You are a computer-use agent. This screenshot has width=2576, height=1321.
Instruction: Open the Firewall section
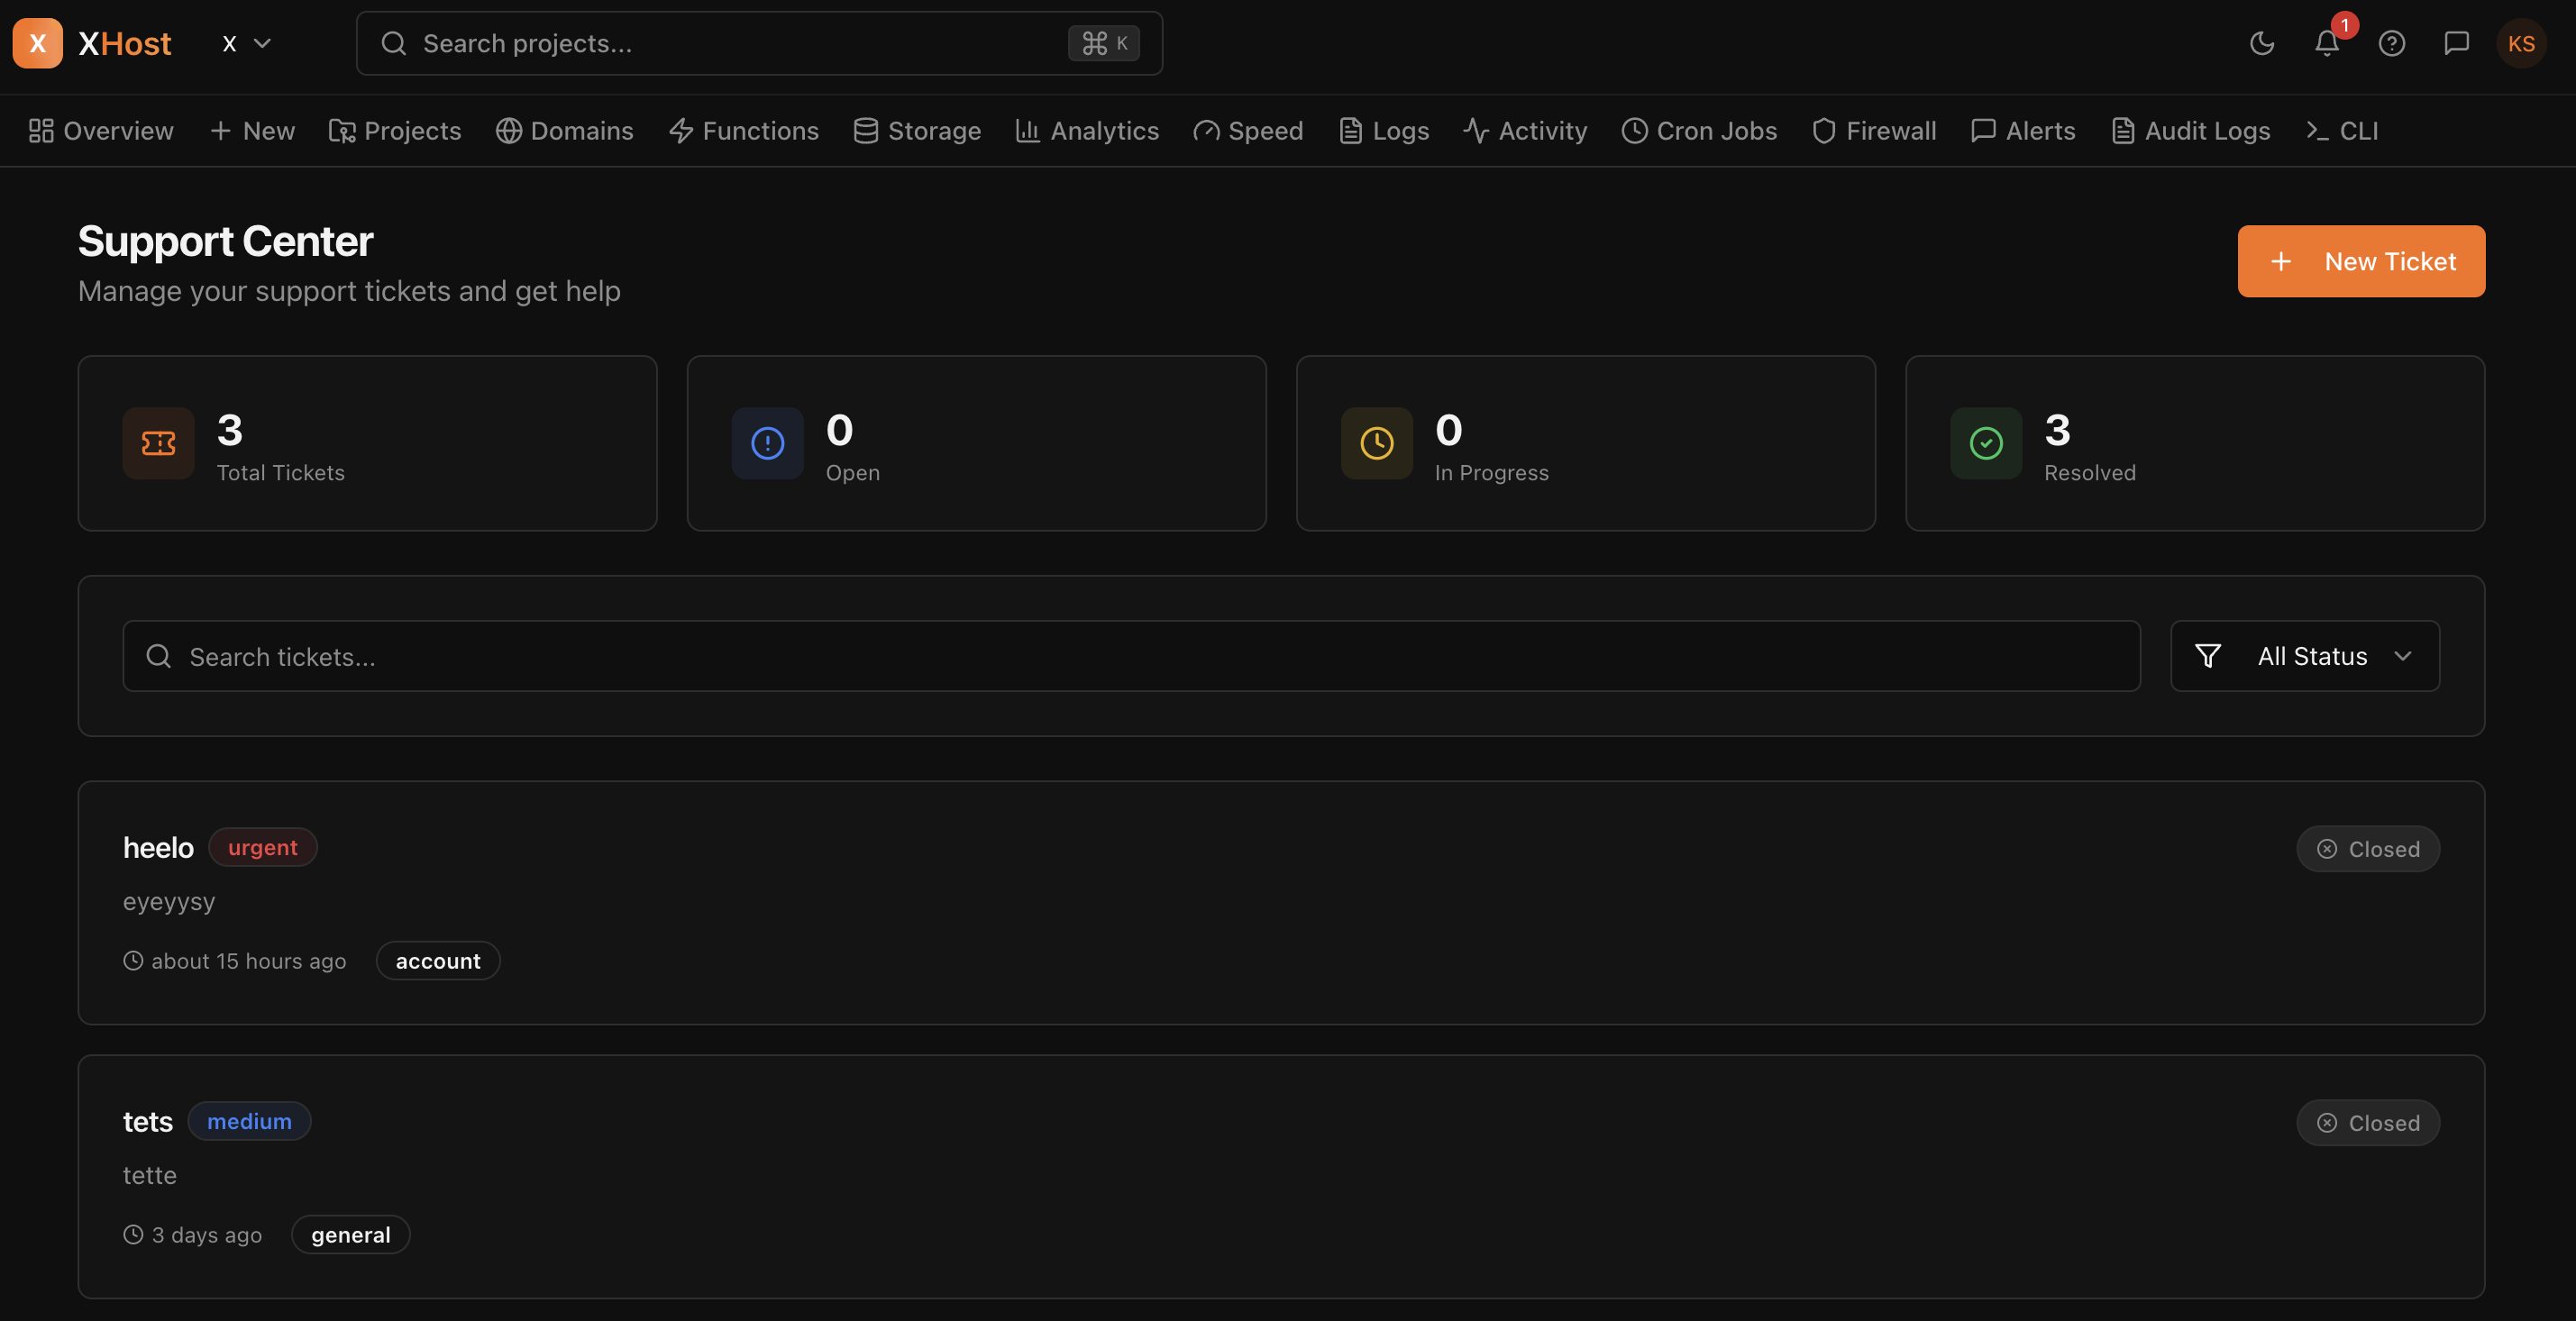pos(1874,130)
